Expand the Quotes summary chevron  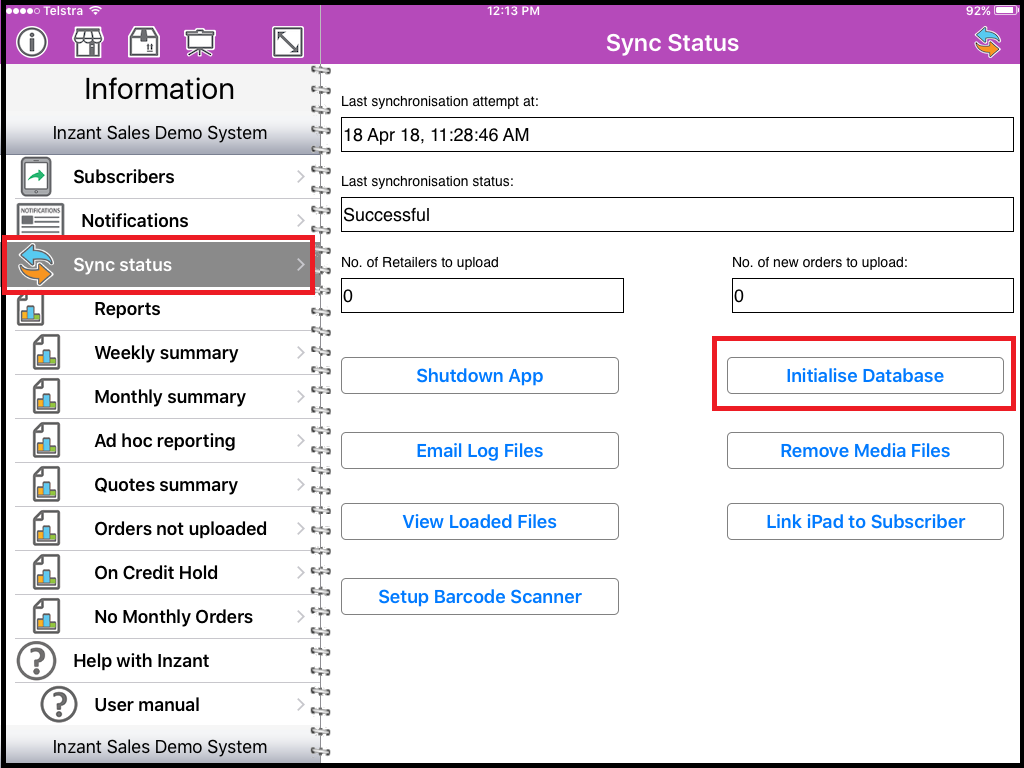point(300,485)
